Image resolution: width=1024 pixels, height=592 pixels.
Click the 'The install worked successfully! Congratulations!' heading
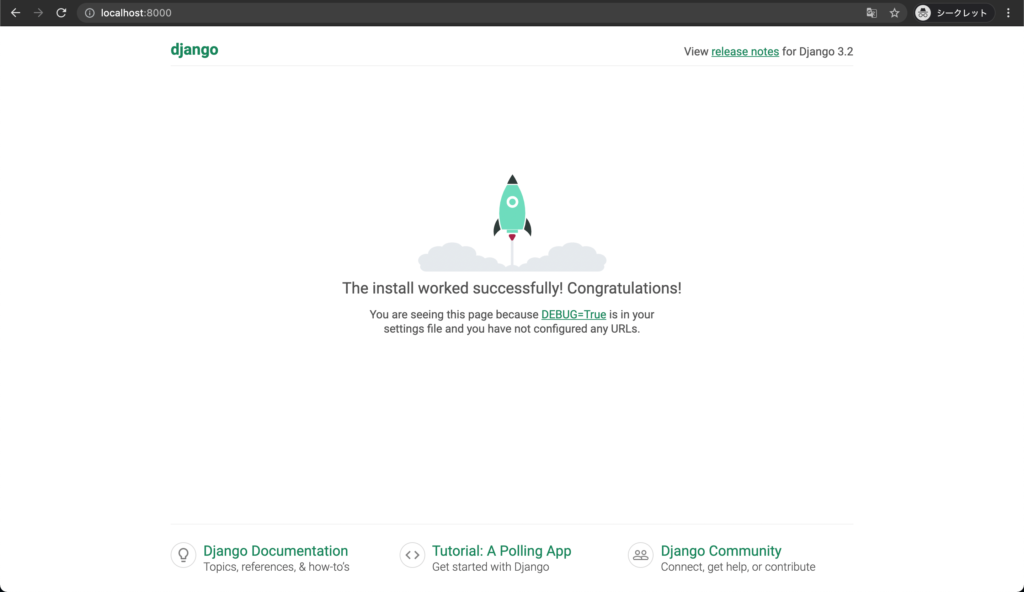point(512,288)
